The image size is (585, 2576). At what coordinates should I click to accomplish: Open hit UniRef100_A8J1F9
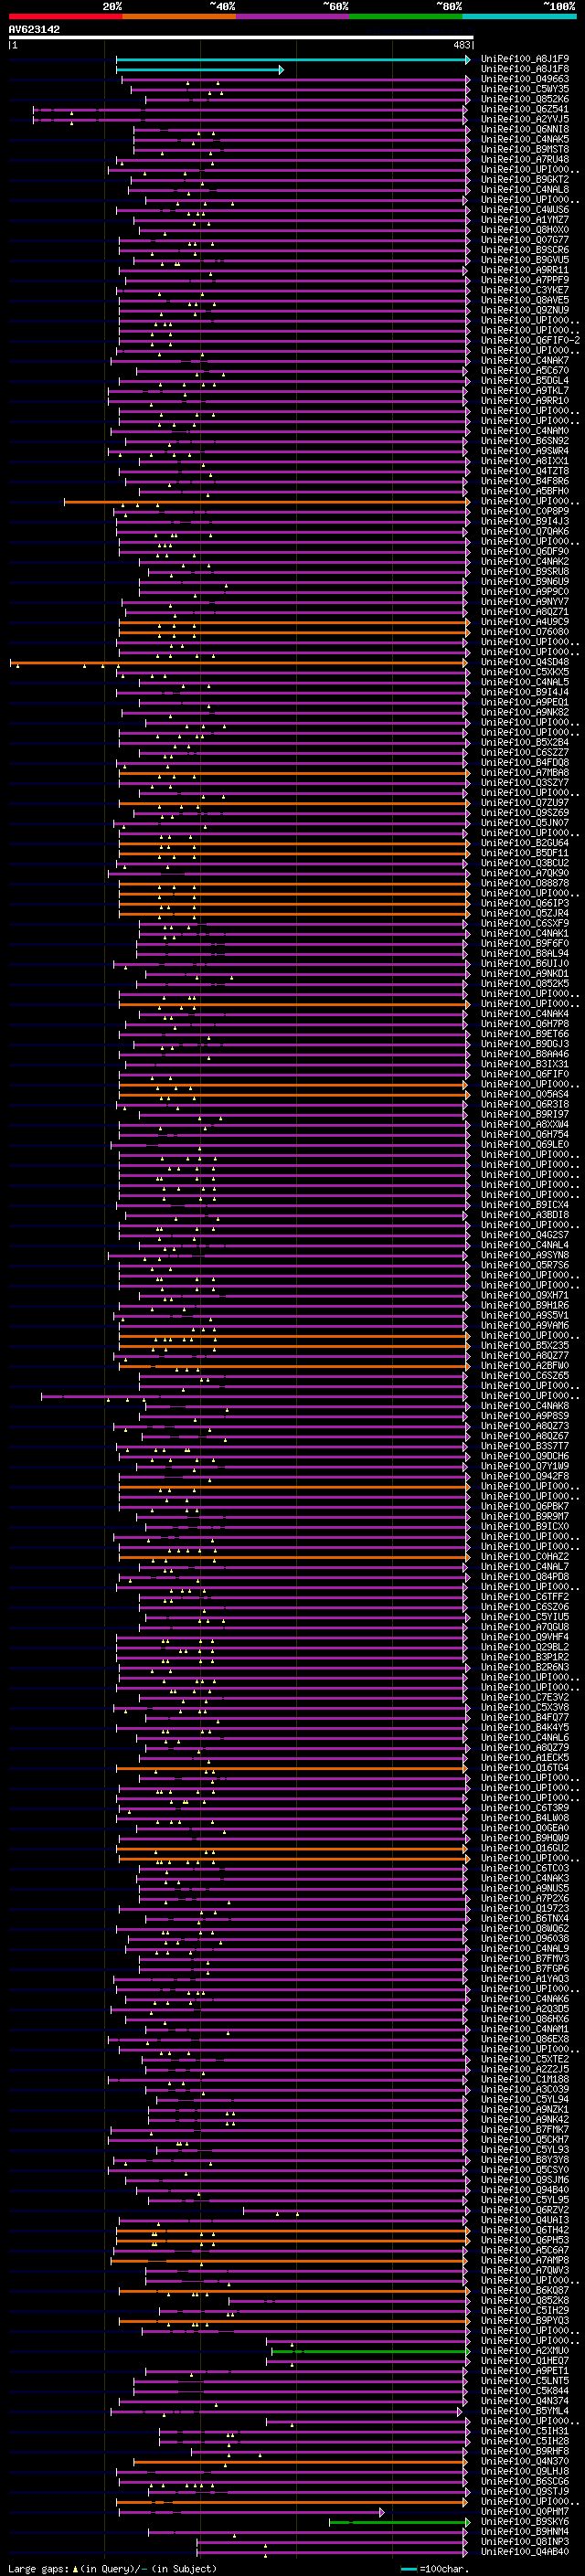coord(525,59)
